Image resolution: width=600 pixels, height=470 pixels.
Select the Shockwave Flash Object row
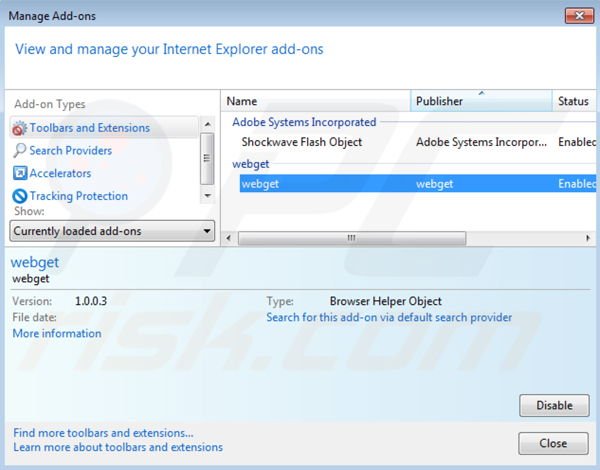point(417,142)
